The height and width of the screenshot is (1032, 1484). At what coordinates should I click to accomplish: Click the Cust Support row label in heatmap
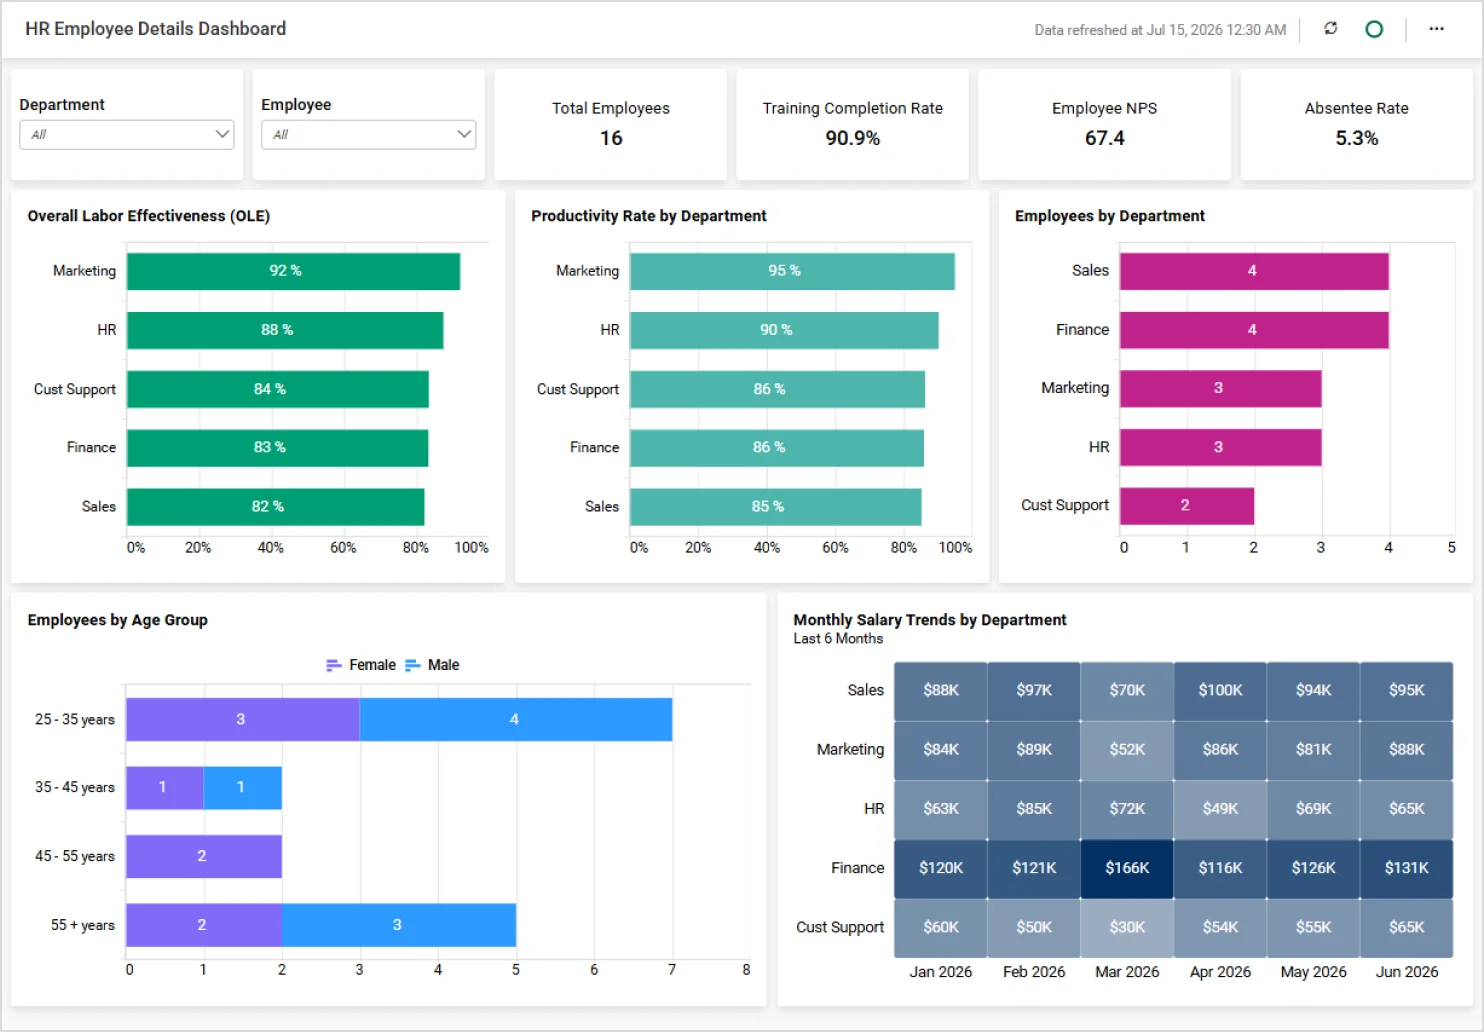click(x=840, y=928)
